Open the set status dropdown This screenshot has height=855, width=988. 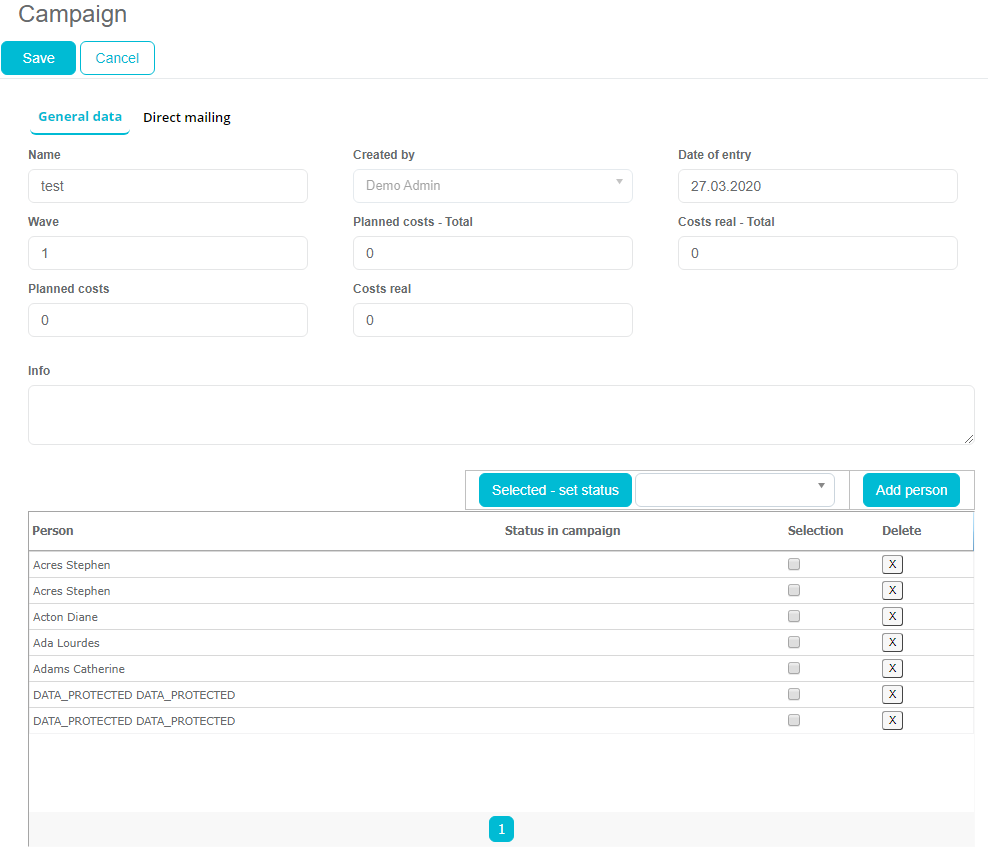tap(735, 490)
